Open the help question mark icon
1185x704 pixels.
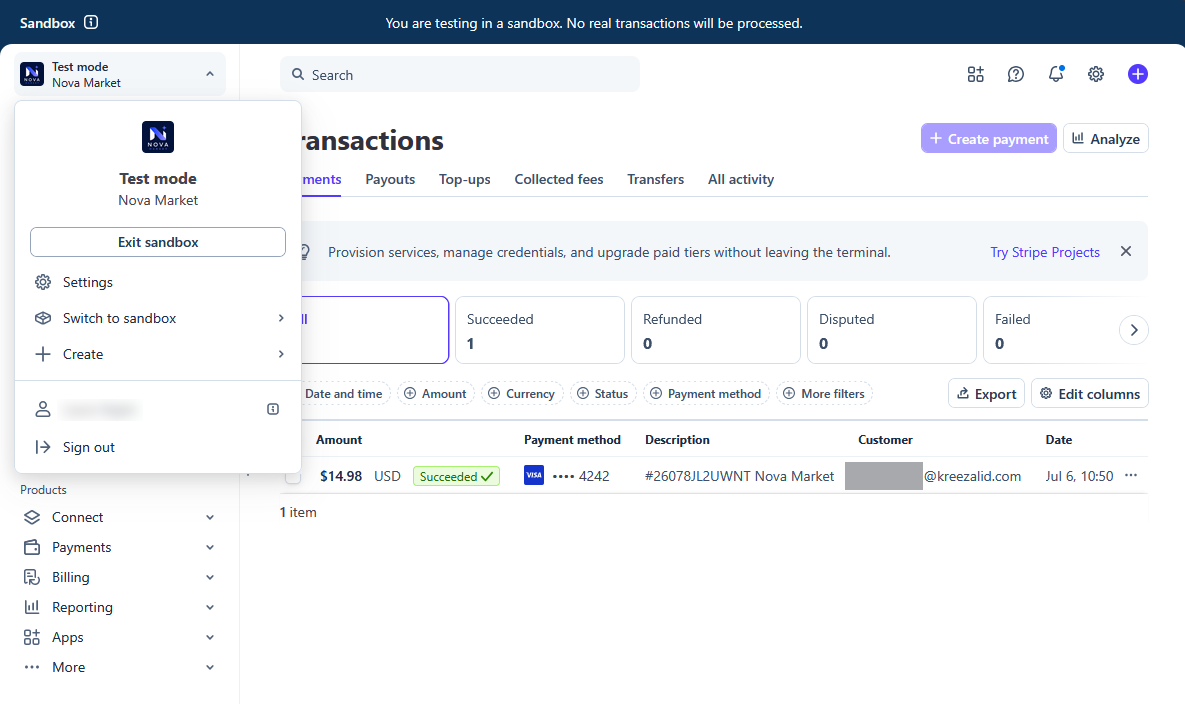click(x=1016, y=74)
